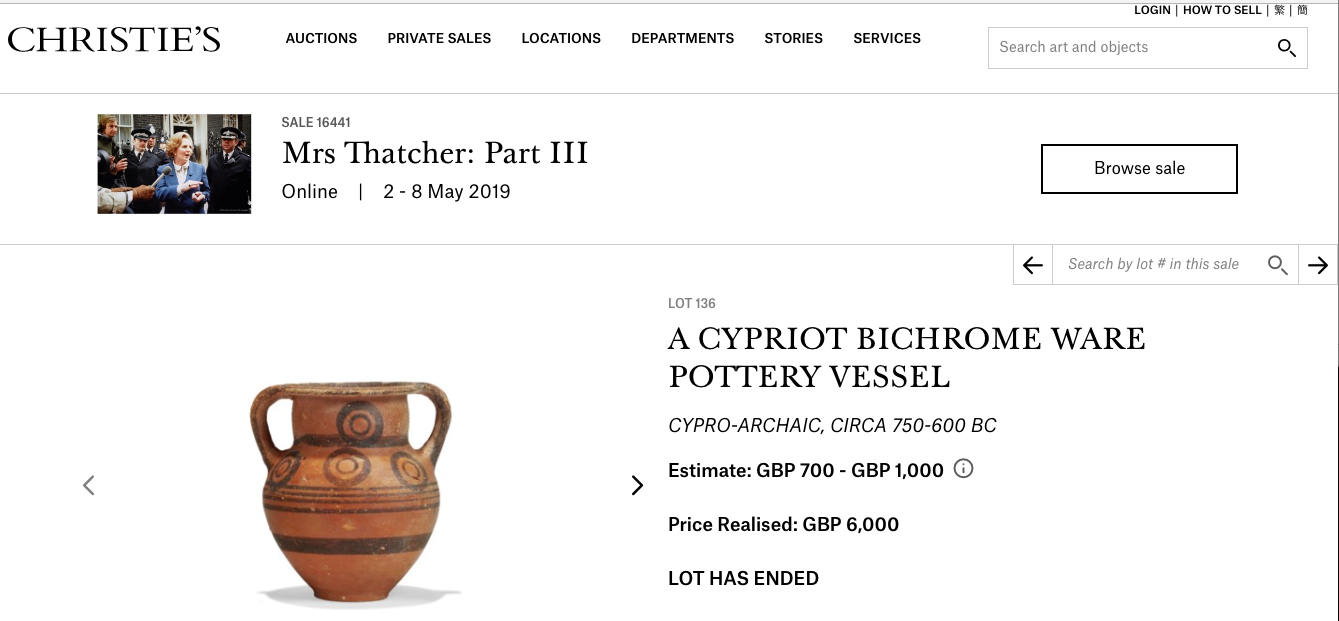
Task: Show previous image of the vessel
Action: click(x=89, y=485)
